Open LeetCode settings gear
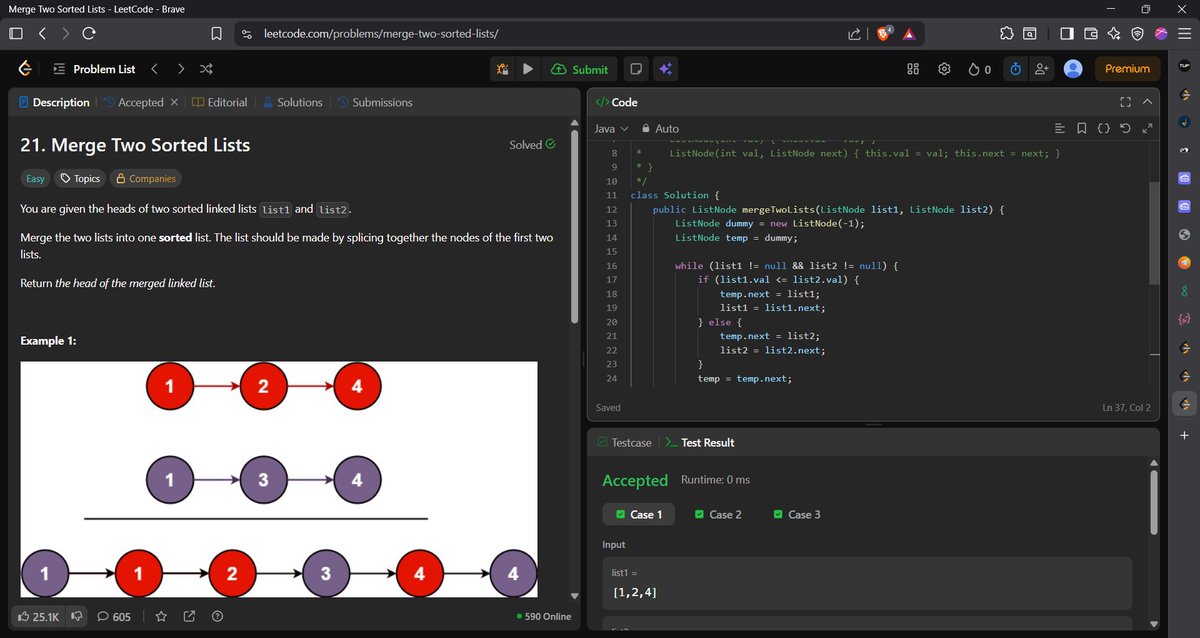 (943, 69)
